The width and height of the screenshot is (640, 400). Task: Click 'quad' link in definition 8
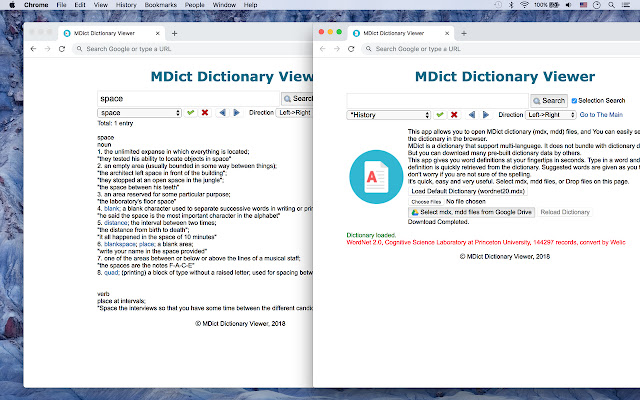click(111, 273)
